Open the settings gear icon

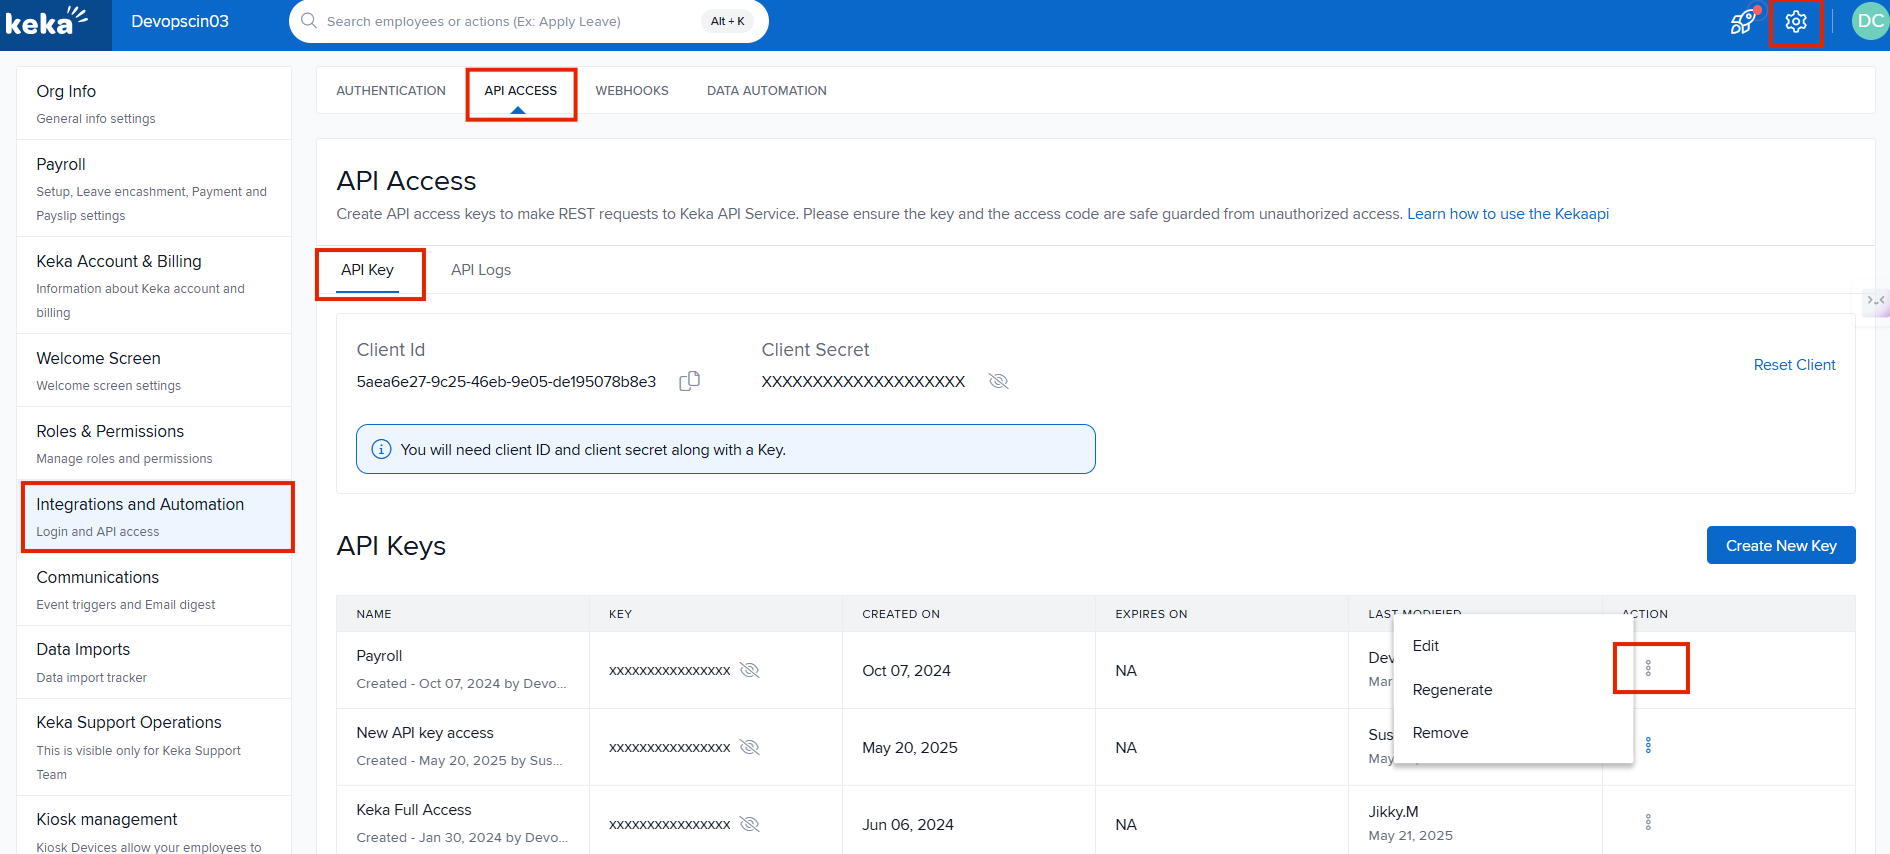pos(1795,22)
